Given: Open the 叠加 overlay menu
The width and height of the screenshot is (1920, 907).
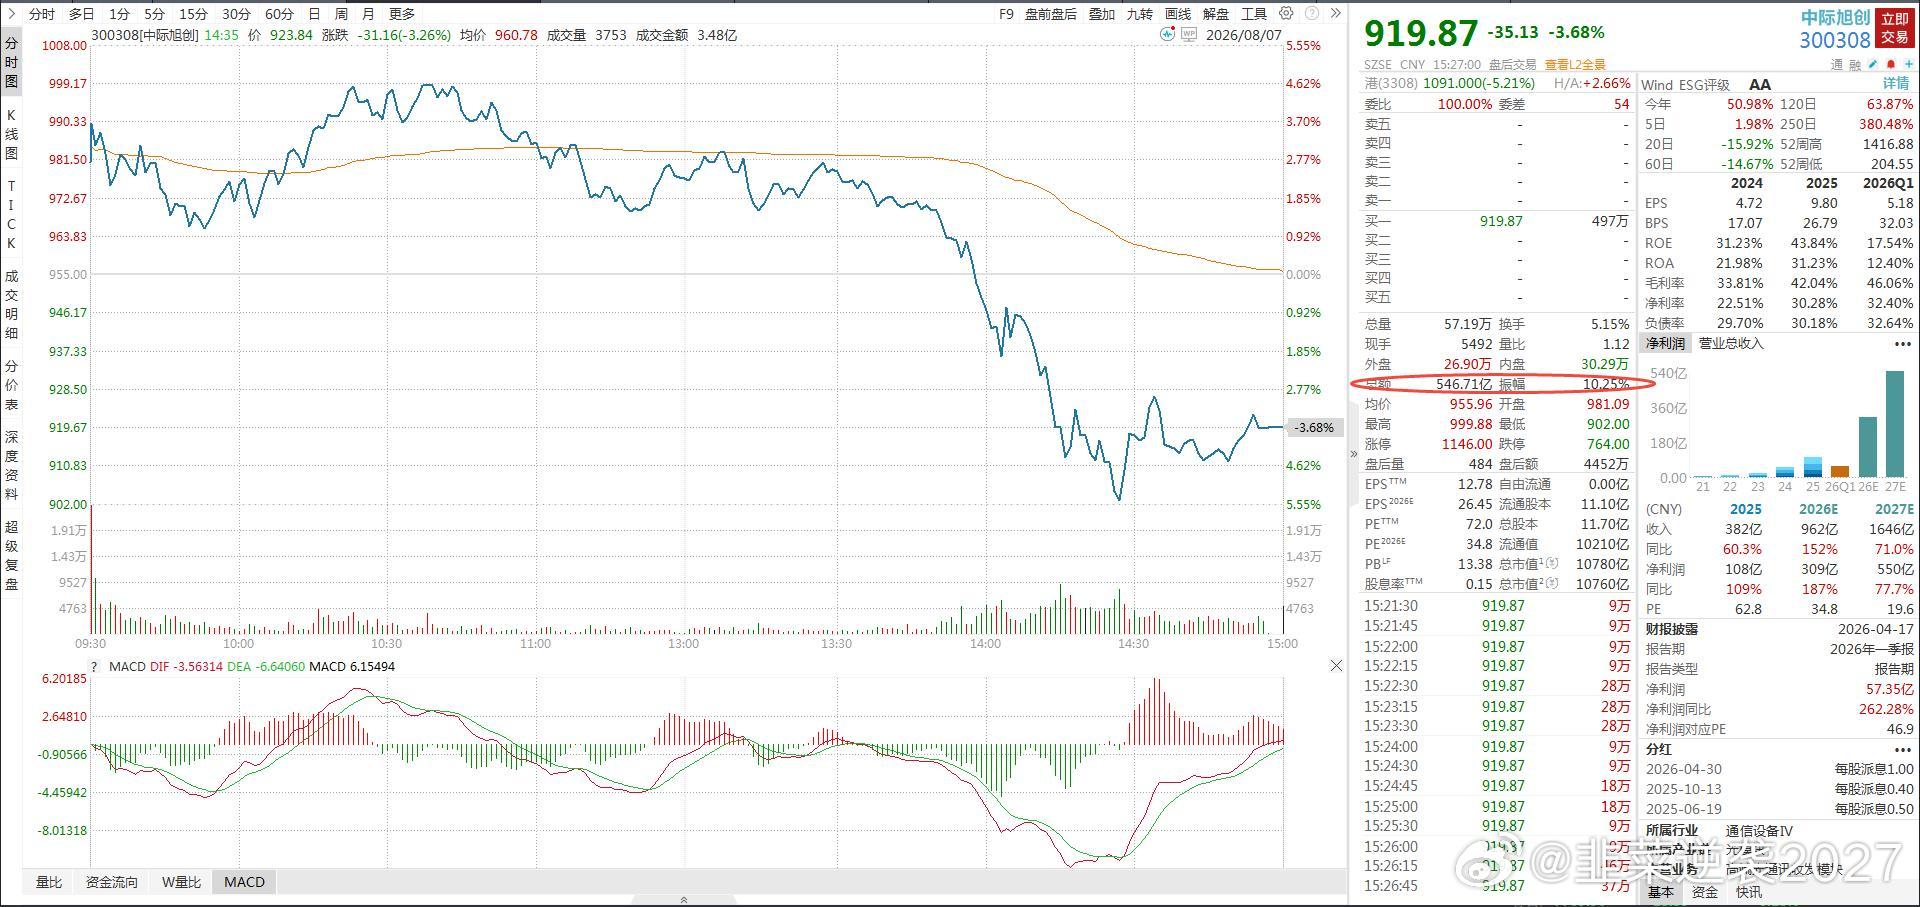Looking at the screenshot, I should (1102, 14).
